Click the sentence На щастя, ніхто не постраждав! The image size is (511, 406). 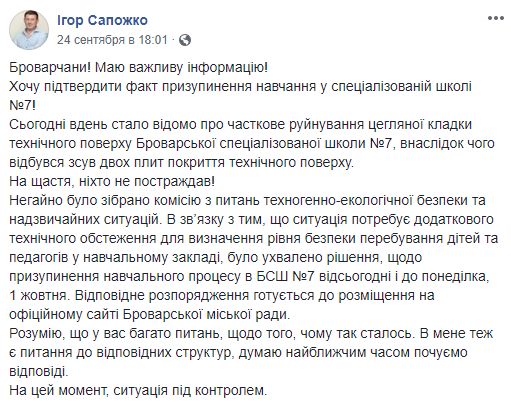(x=112, y=182)
